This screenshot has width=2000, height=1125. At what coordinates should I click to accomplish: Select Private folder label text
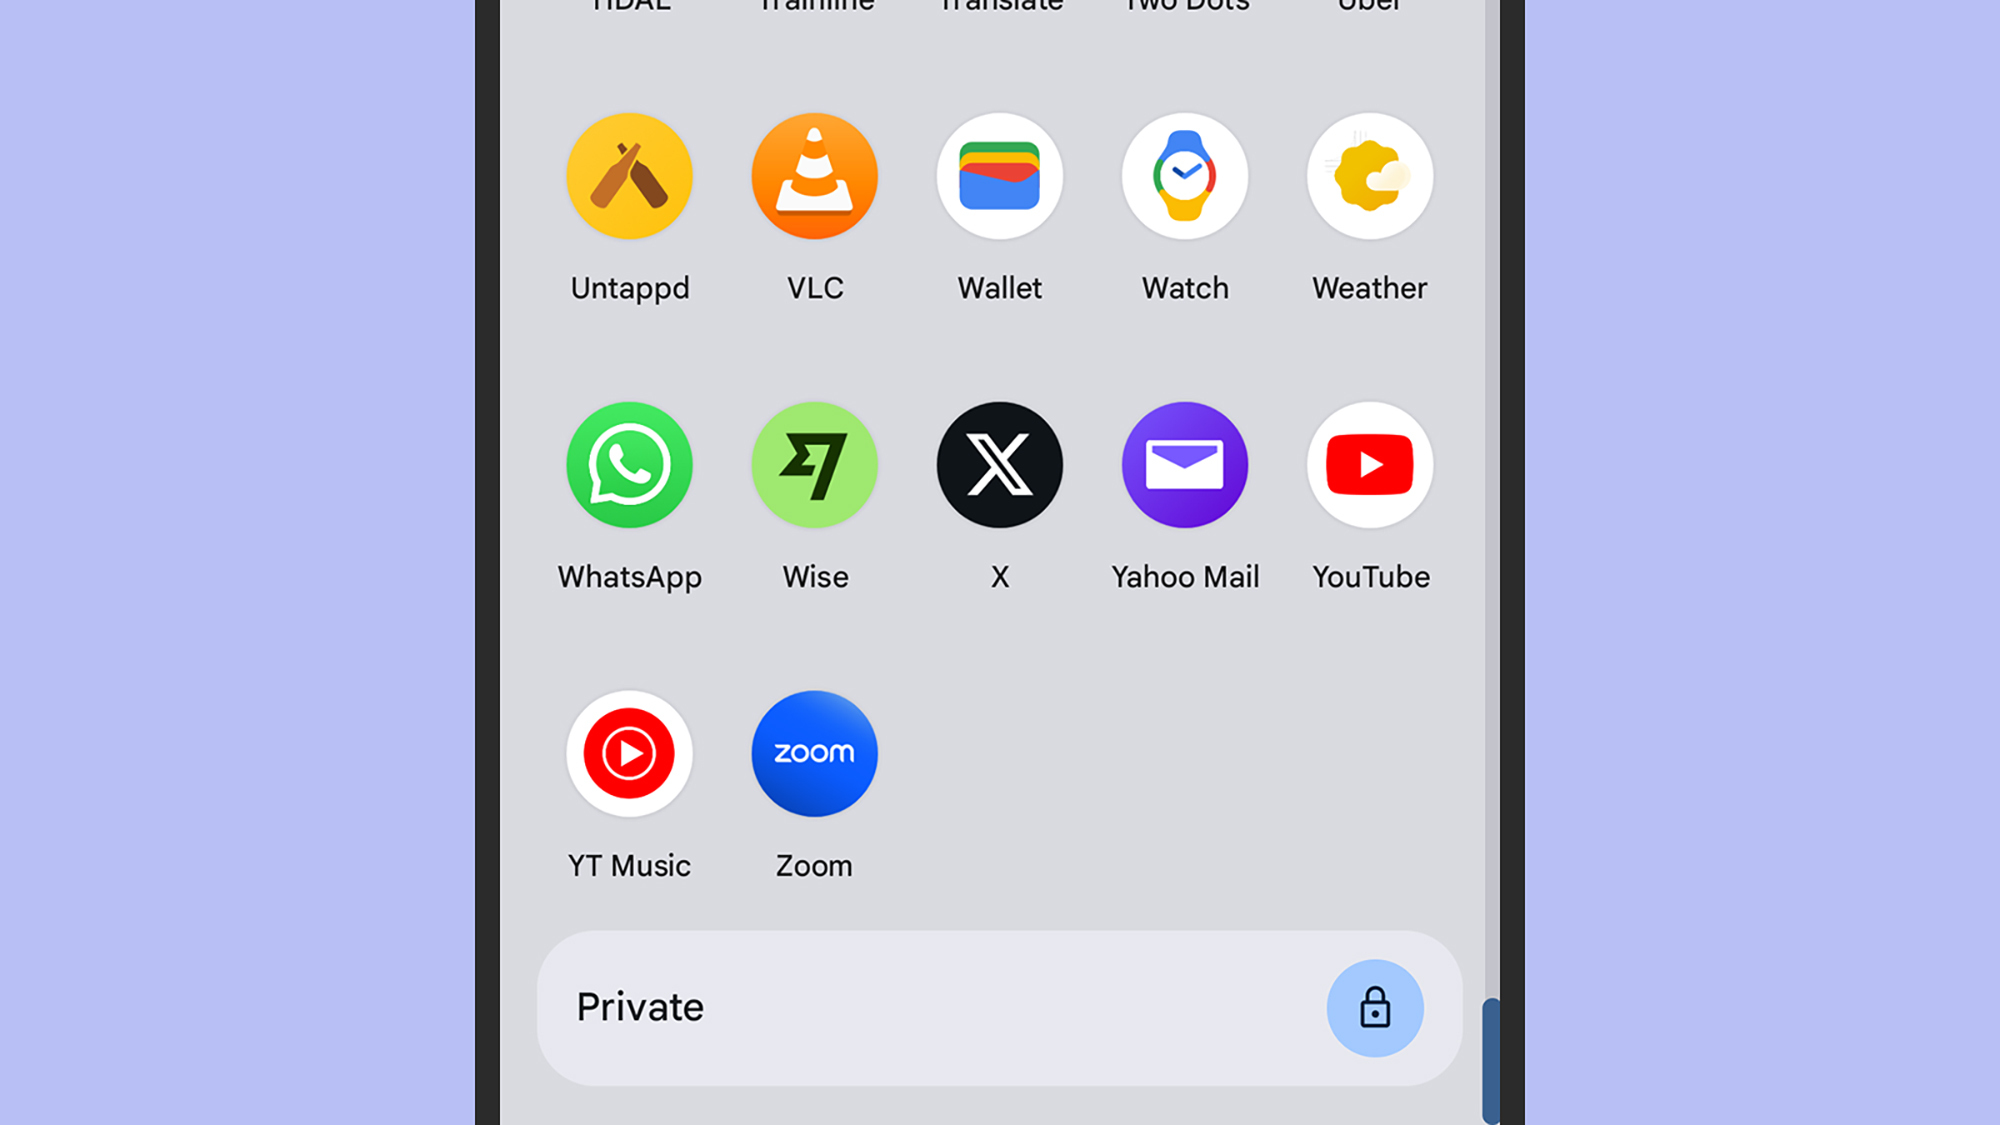tap(640, 1007)
